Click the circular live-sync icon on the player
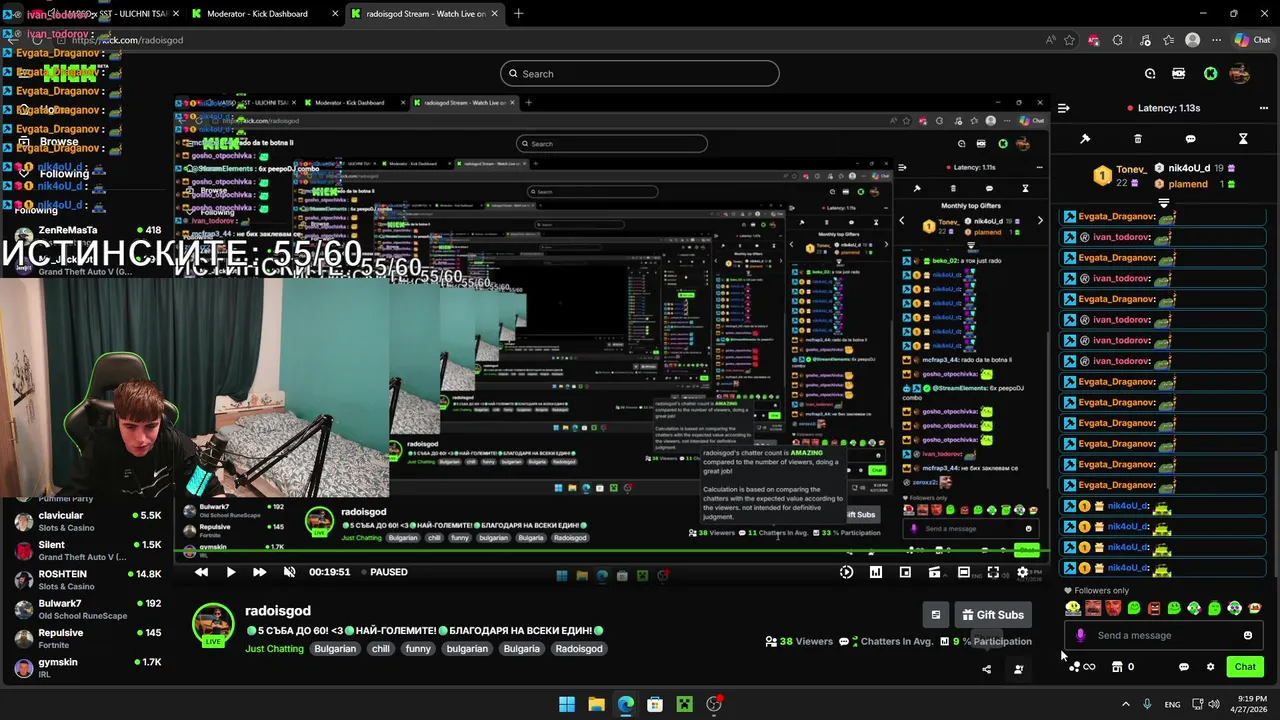This screenshot has width=1280, height=720. click(846, 572)
